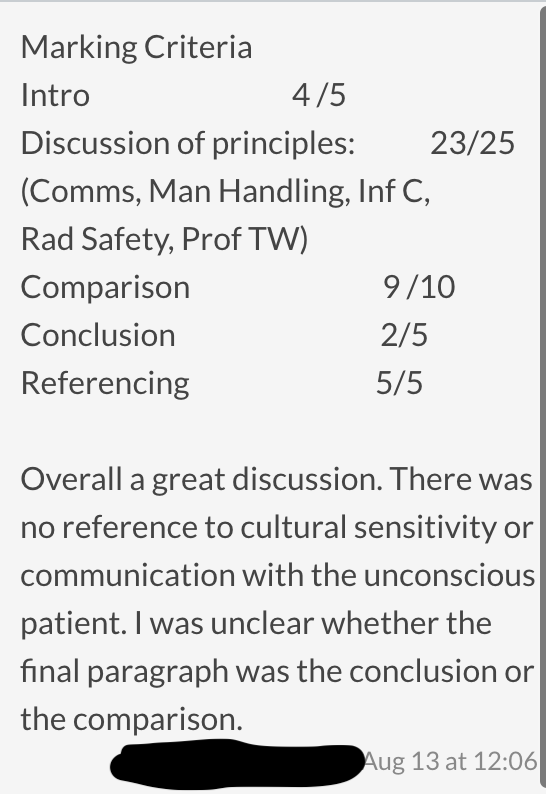Select the Referencing label
This screenshot has width=546, height=794.
pyautogui.click(x=105, y=383)
